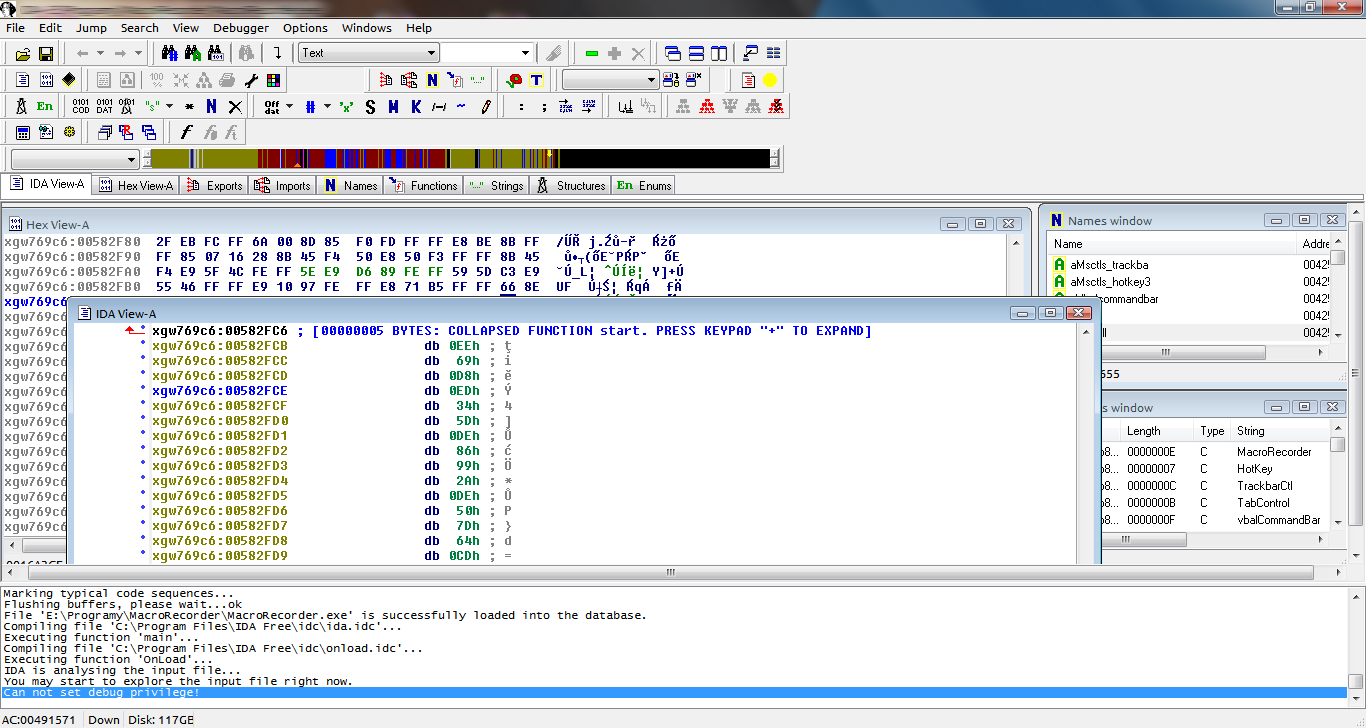Open the Debugger menu
Image resolution: width=1366 pixels, height=728 pixels.
241,28
